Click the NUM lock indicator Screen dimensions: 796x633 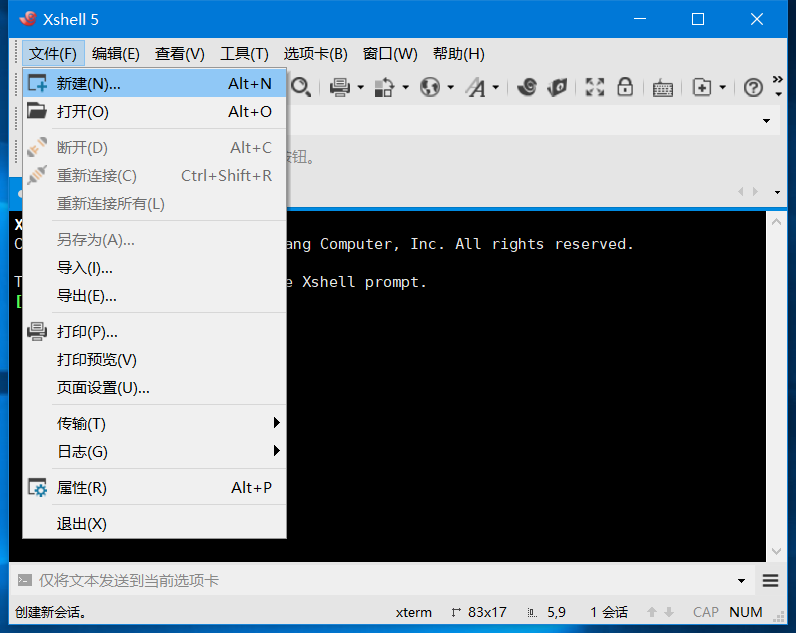(746, 612)
